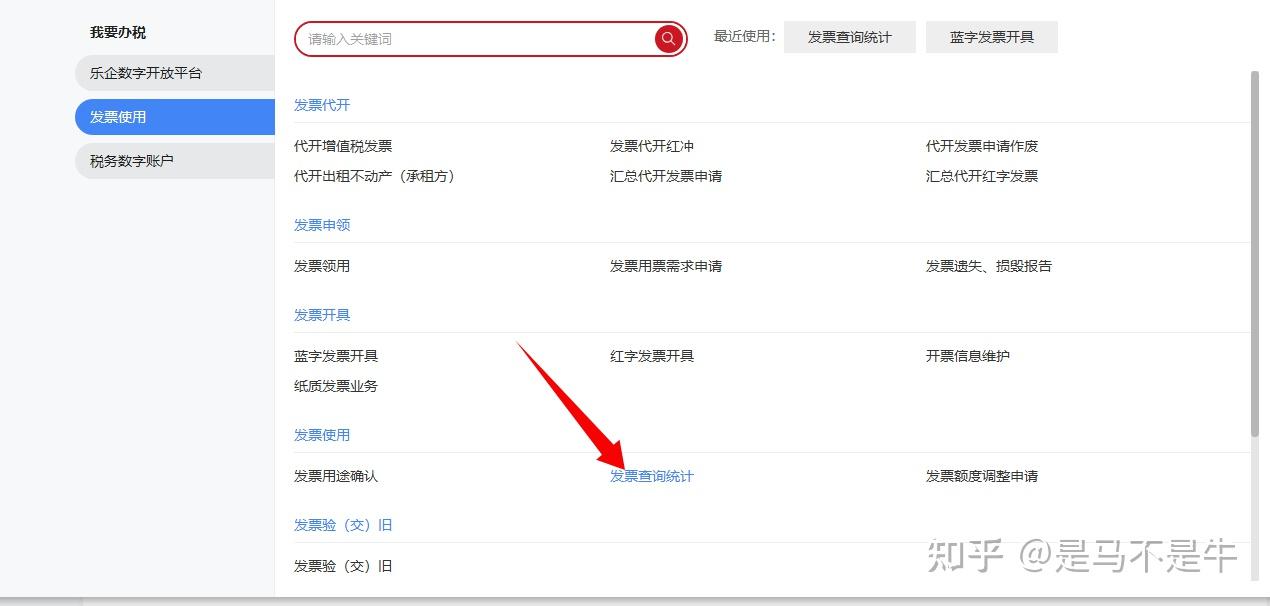Select 乐企数字开放平台 in sidebar

[175, 73]
